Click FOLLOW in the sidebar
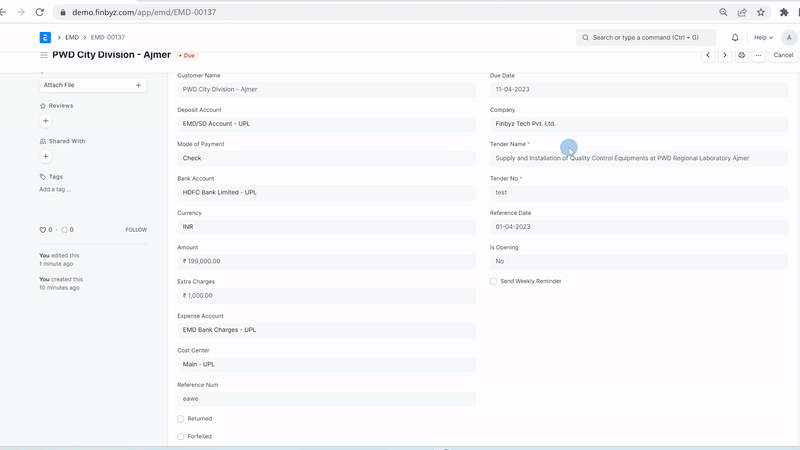Screen dimensions: 800x450 (x=136, y=230)
